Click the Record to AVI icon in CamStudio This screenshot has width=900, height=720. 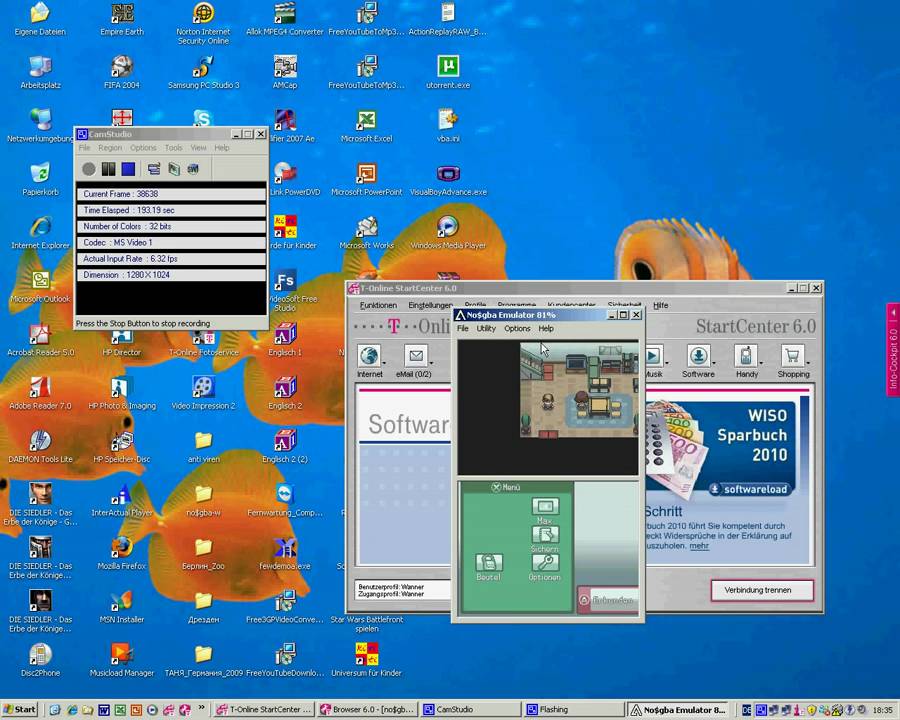click(x=174, y=169)
